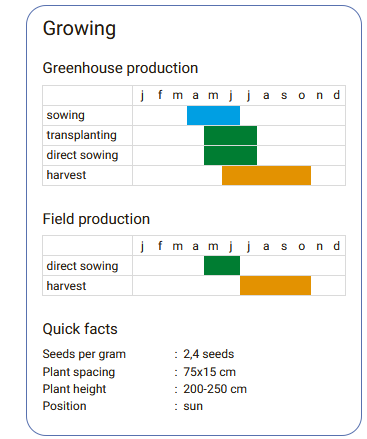Screen dimensions: 367x439
Task: Click the Quick facts heading
Action: [x=80, y=329]
